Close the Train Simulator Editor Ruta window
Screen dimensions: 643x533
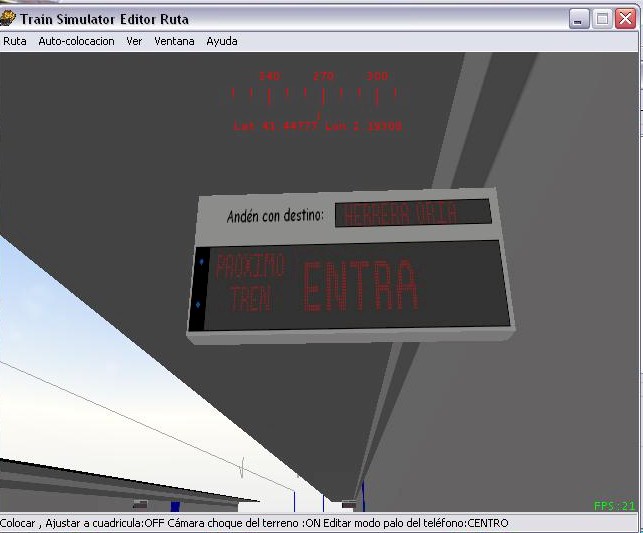point(625,18)
